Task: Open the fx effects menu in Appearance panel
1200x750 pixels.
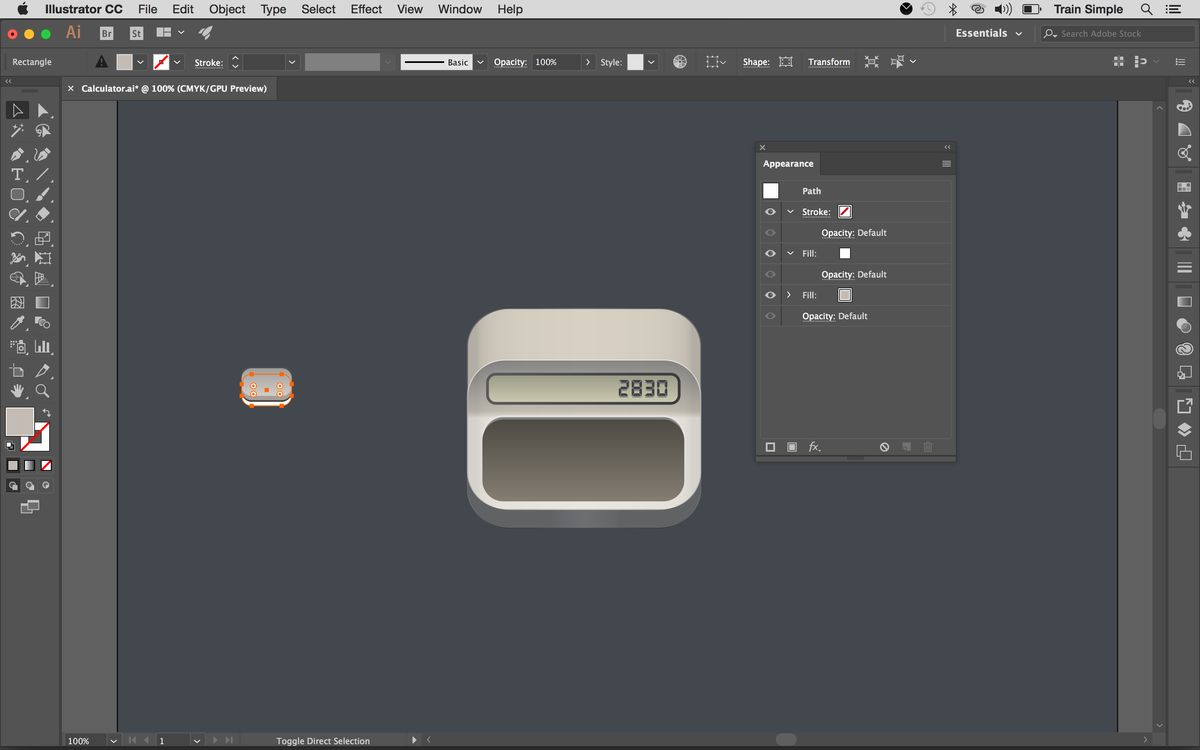Action: (x=813, y=447)
